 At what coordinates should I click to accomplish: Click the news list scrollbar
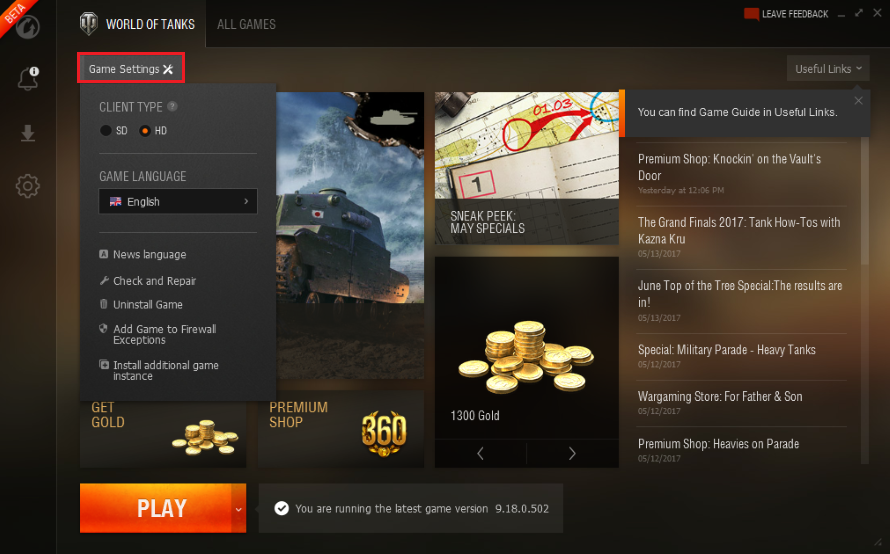click(x=864, y=200)
